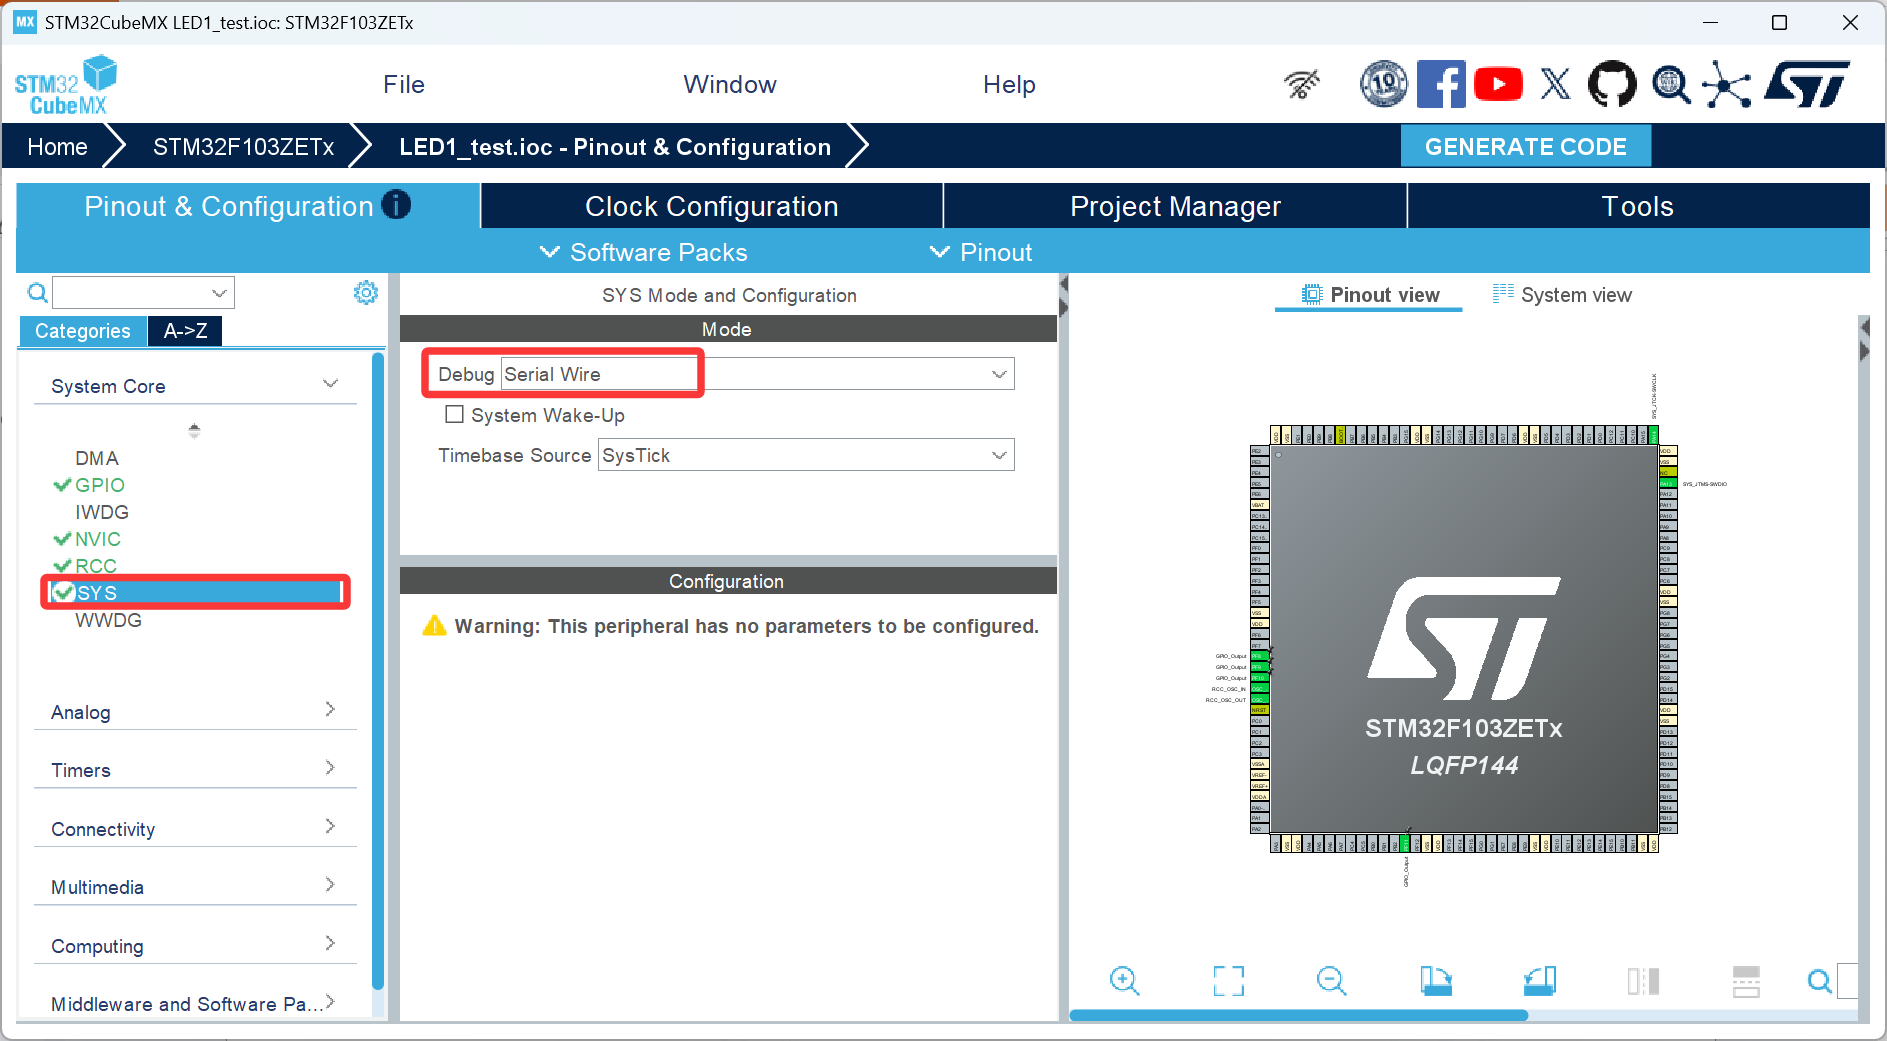The image size is (1887, 1041).
Task: Open the peripheral list settings gear
Action: [366, 292]
